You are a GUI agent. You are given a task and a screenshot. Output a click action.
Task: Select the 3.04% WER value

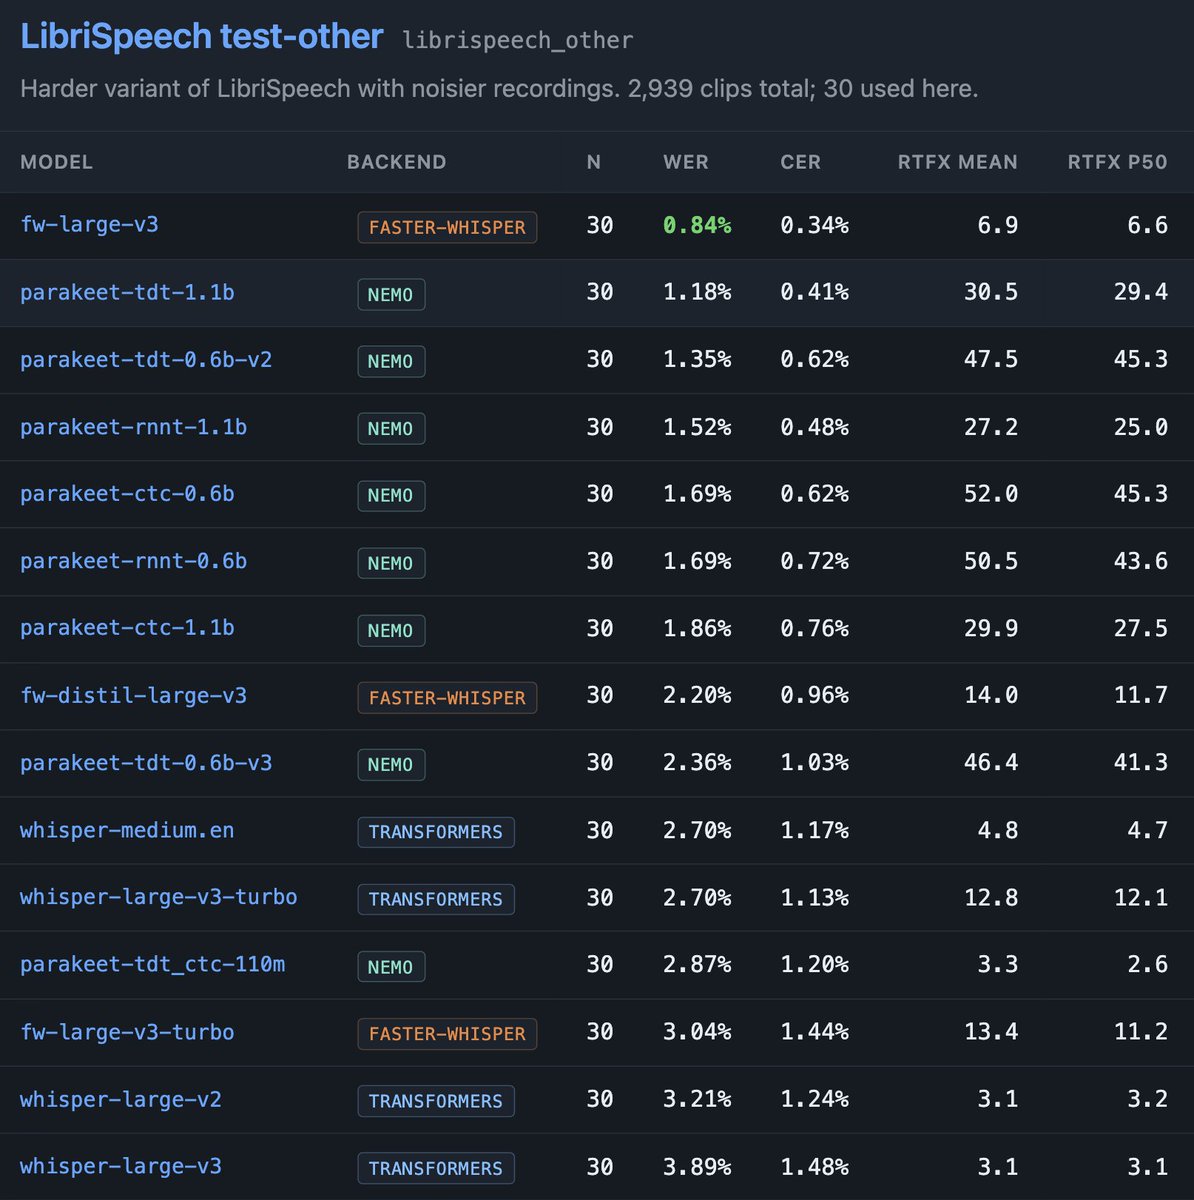[x=697, y=1032]
